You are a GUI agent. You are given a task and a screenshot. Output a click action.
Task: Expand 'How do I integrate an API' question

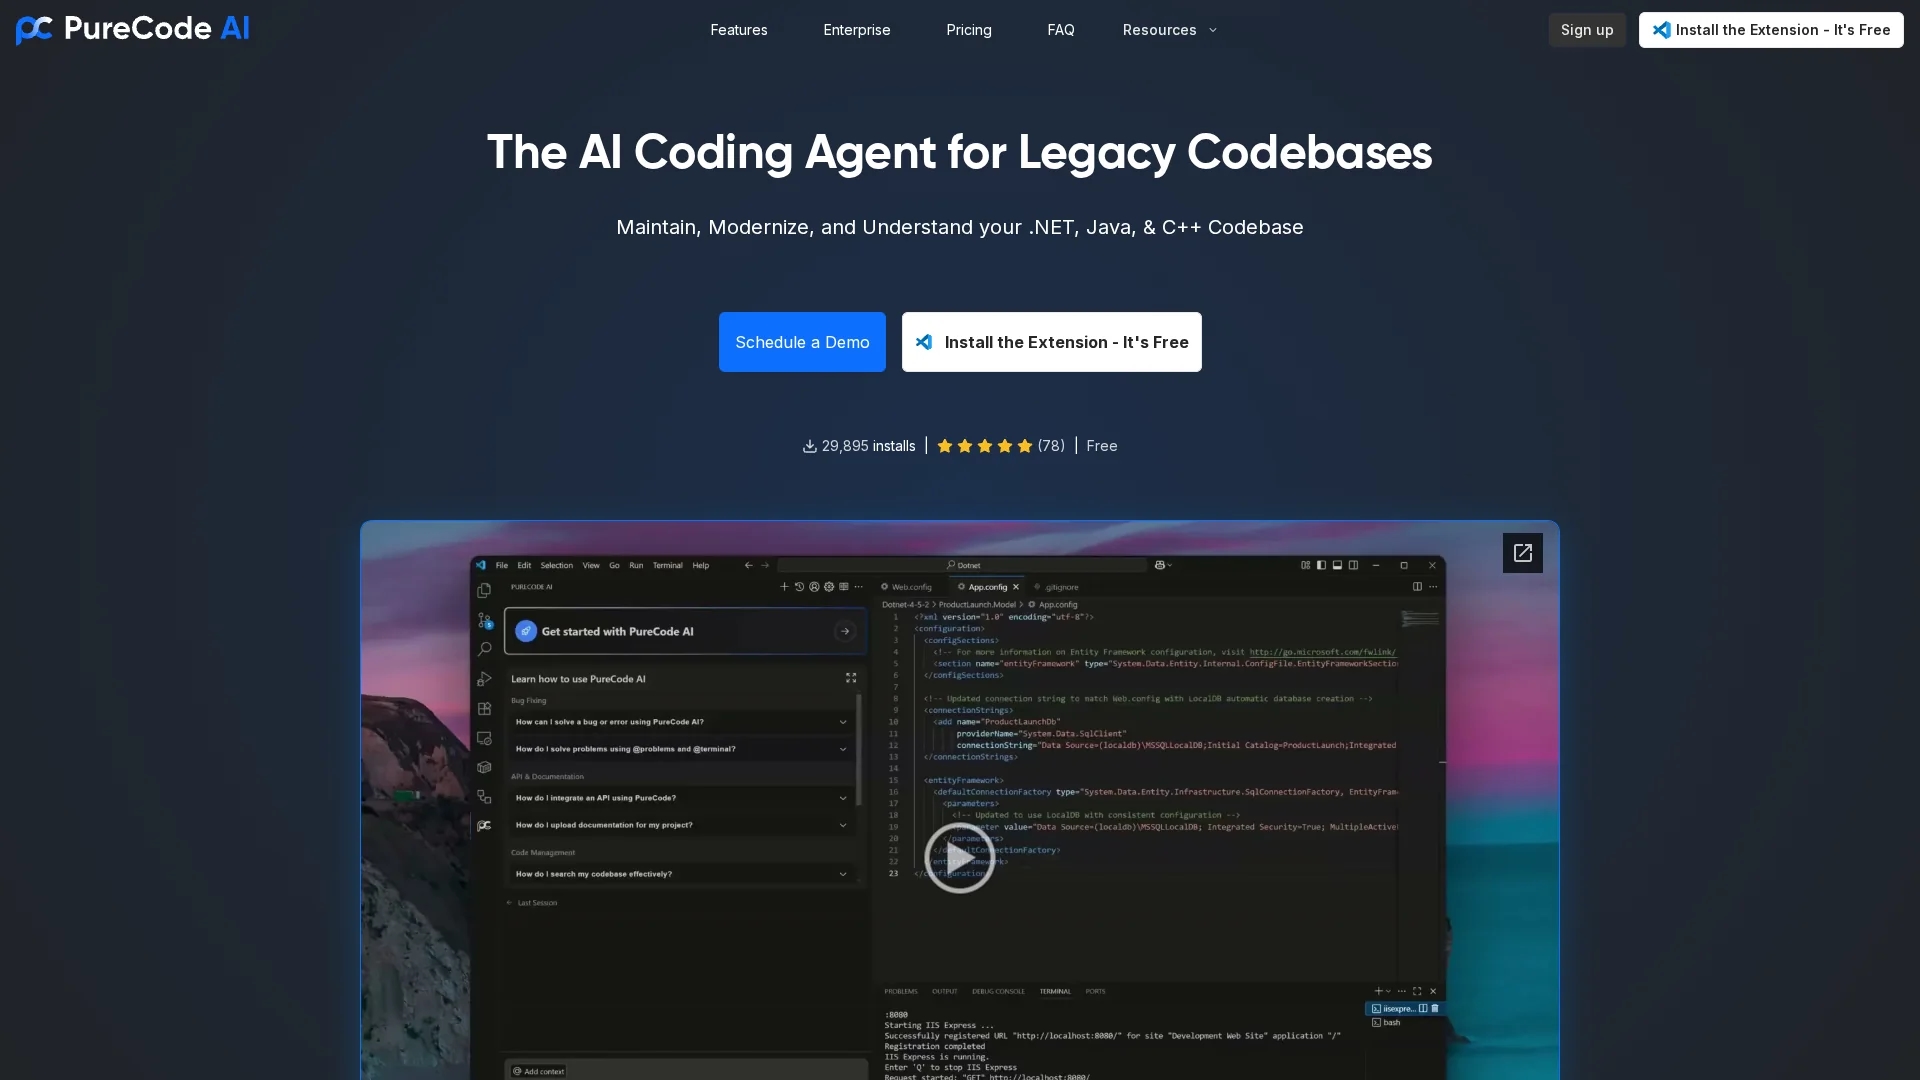682,798
